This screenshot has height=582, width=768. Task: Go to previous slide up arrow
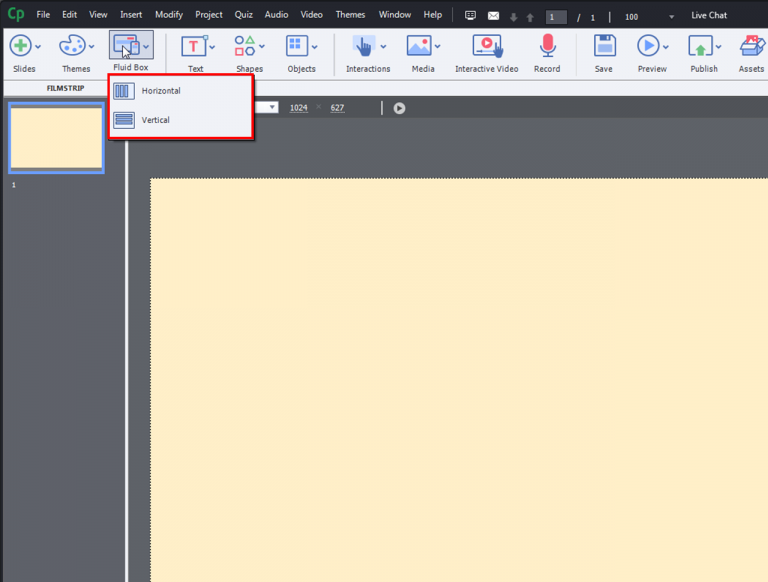pos(530,17)
